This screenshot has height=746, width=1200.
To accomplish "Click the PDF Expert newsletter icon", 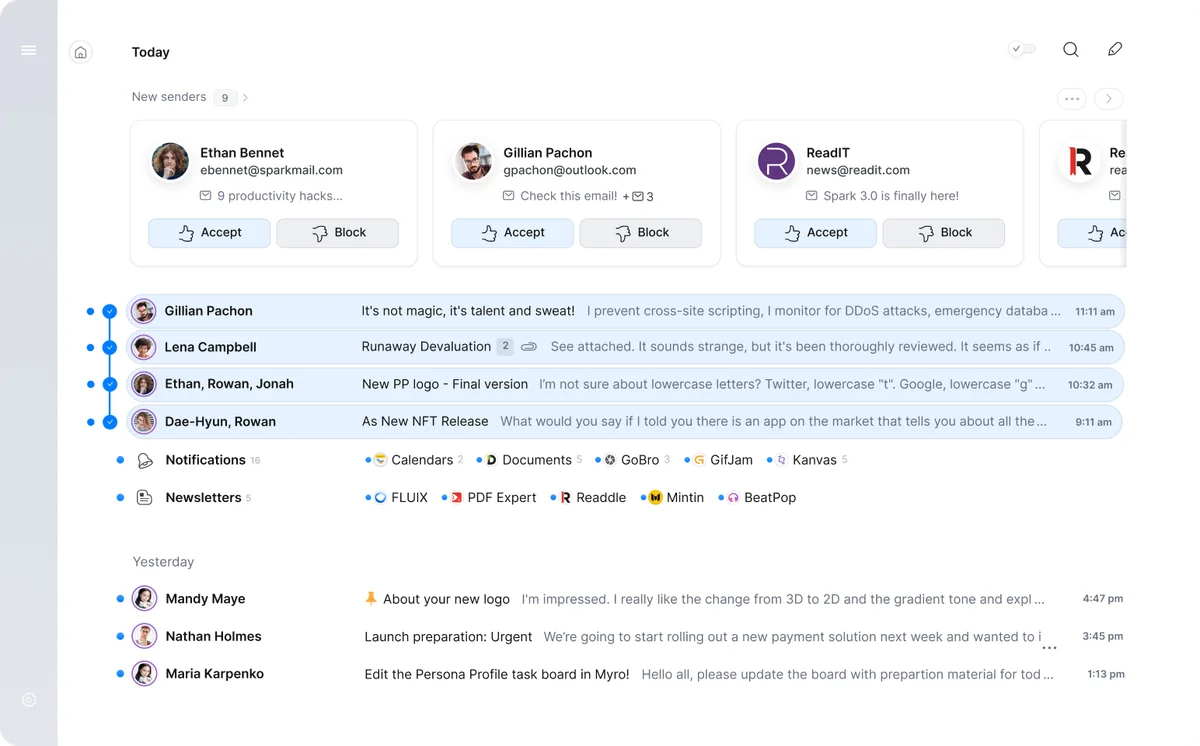I will pyautogui.click(x=455, y=497).
